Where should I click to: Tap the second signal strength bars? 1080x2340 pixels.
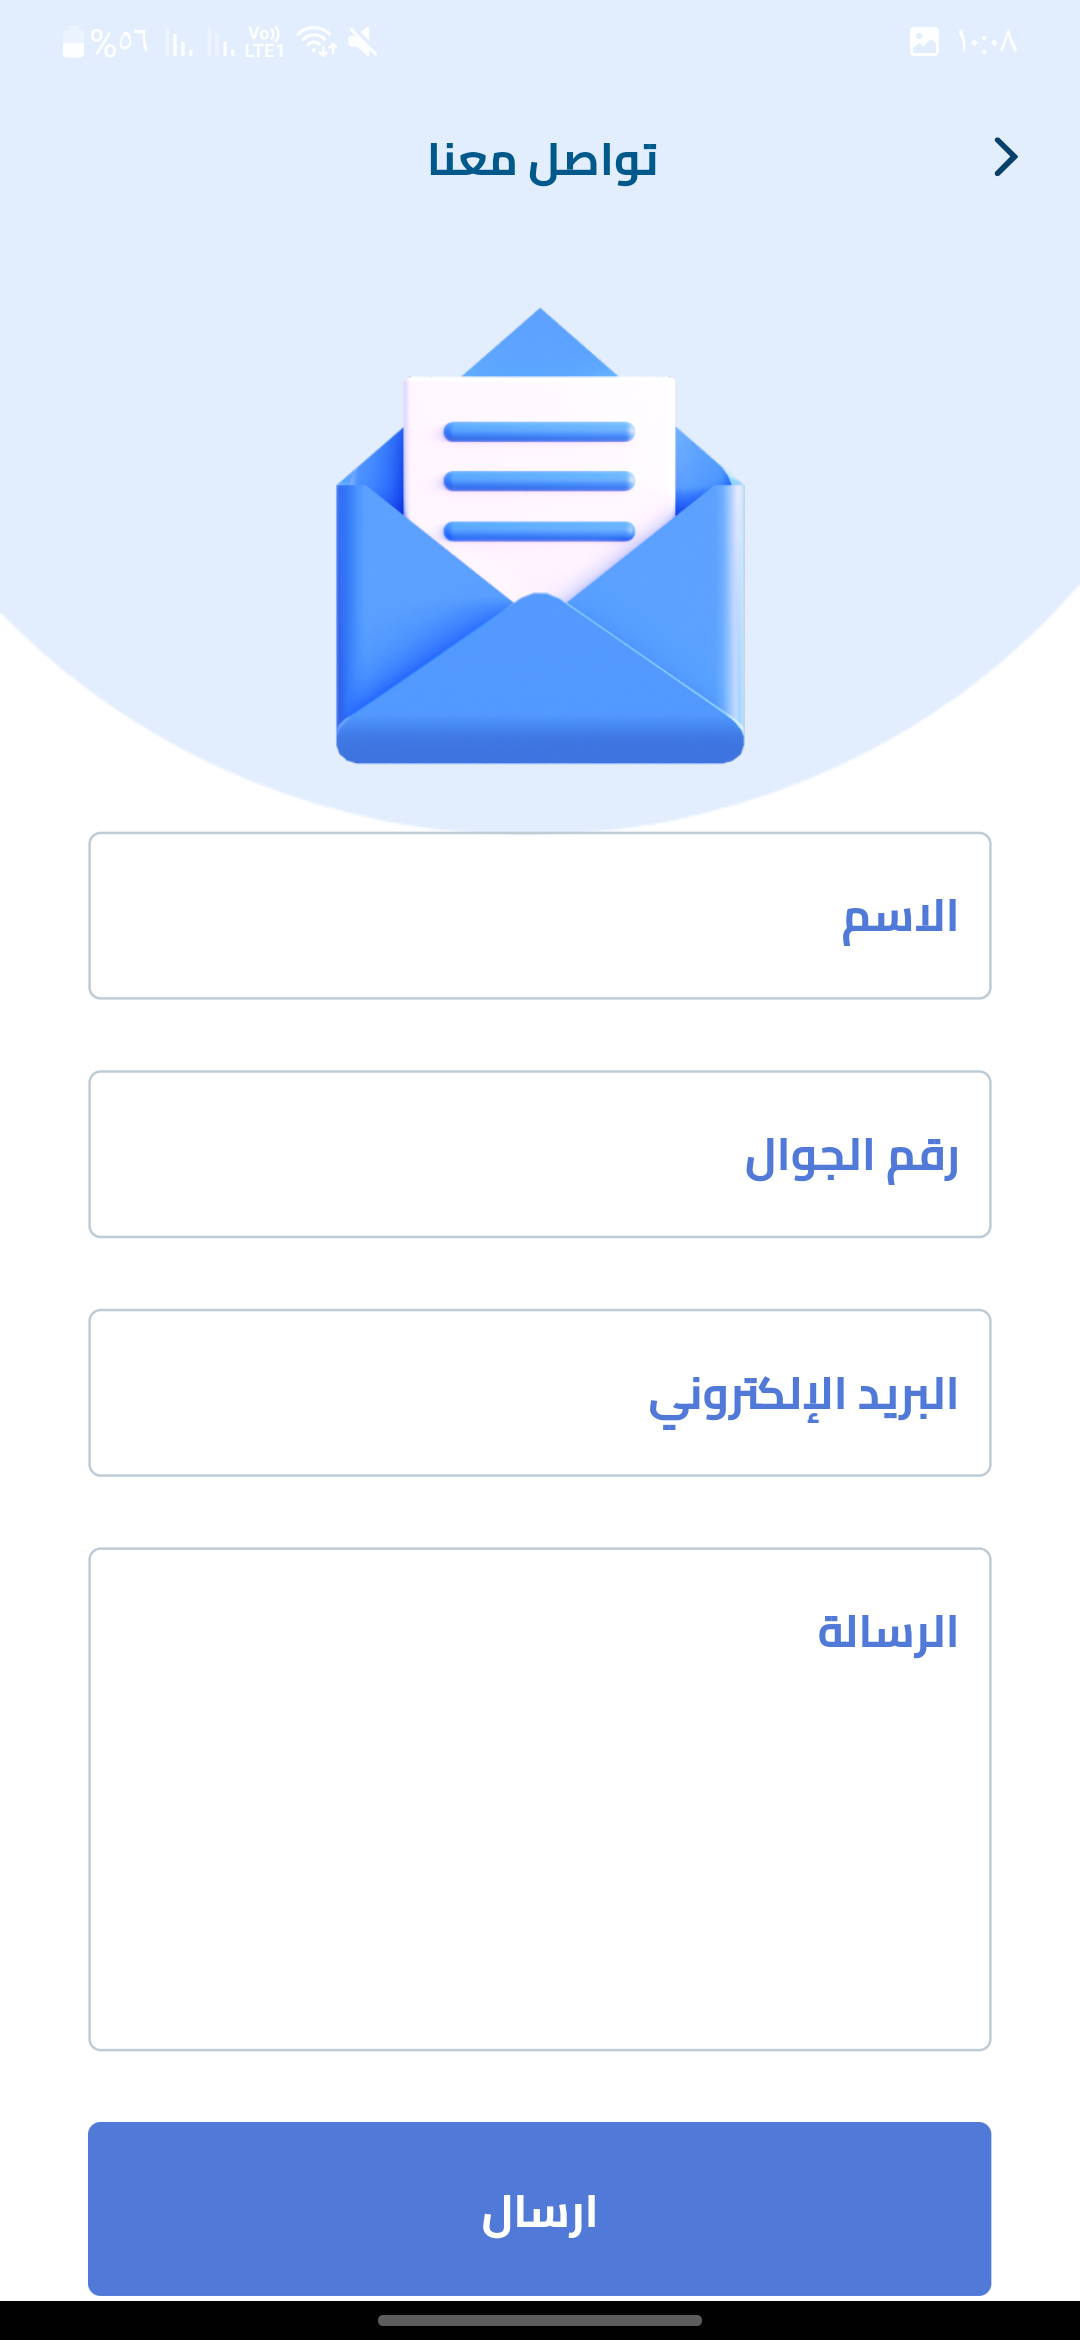tap(220, 43)
